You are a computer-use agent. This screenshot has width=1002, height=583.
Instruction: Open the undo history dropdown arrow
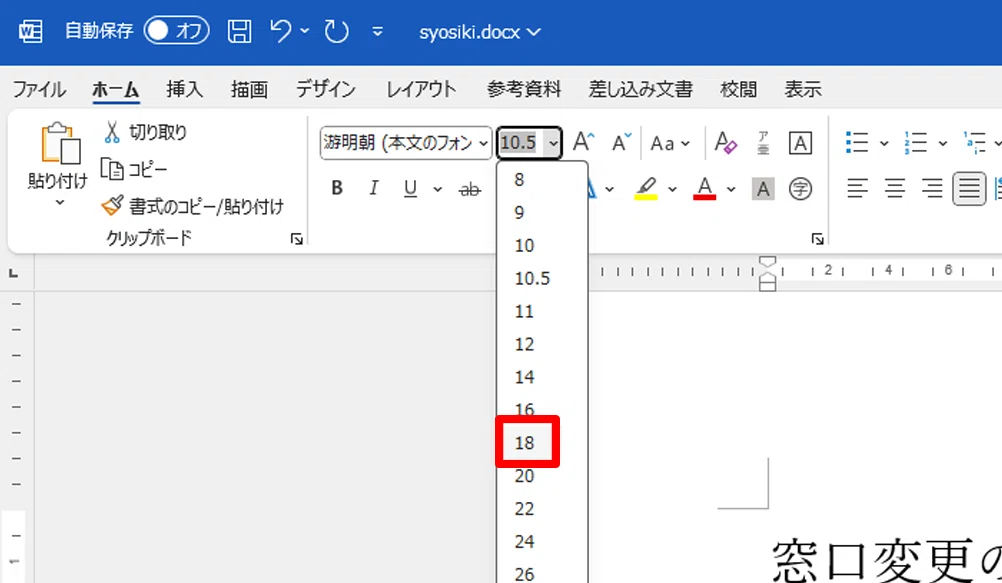click(305, 31)
